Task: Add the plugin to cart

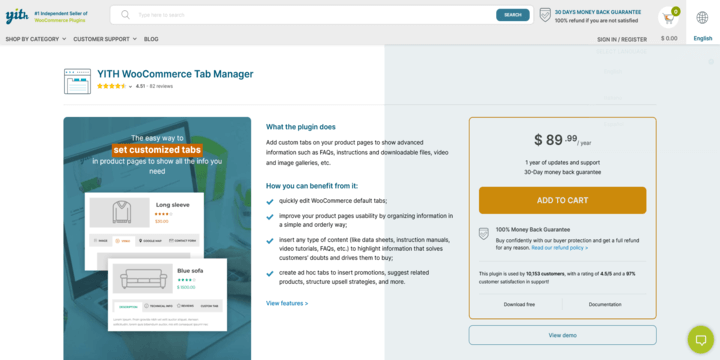Action: 562,200
